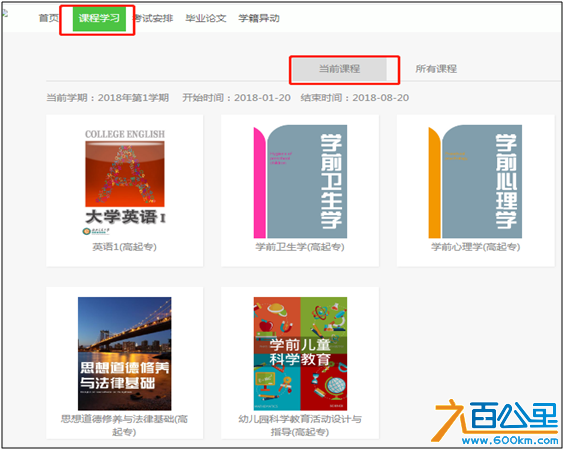Go to 毕业论文 section
This screenshot has width=565, height=450.
[206, 18]
